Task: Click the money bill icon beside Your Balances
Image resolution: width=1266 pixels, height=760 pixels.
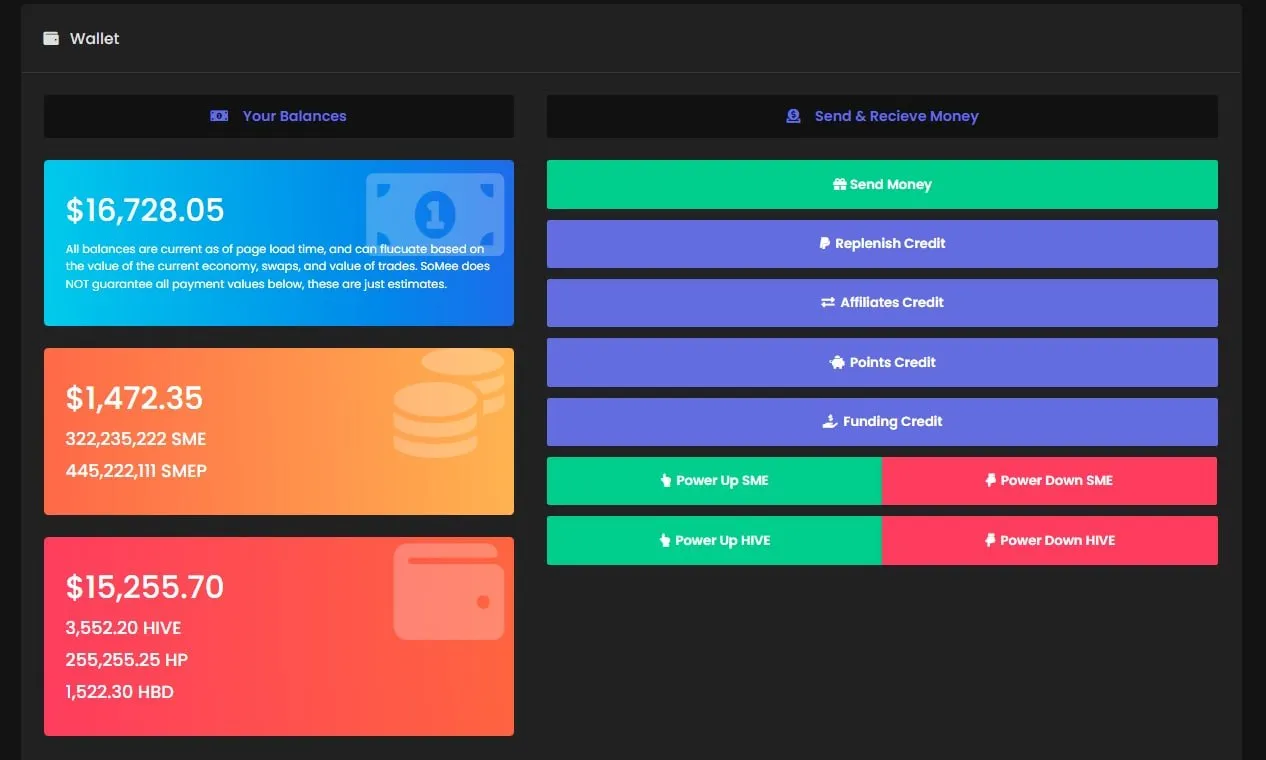Action: point(219,116)
